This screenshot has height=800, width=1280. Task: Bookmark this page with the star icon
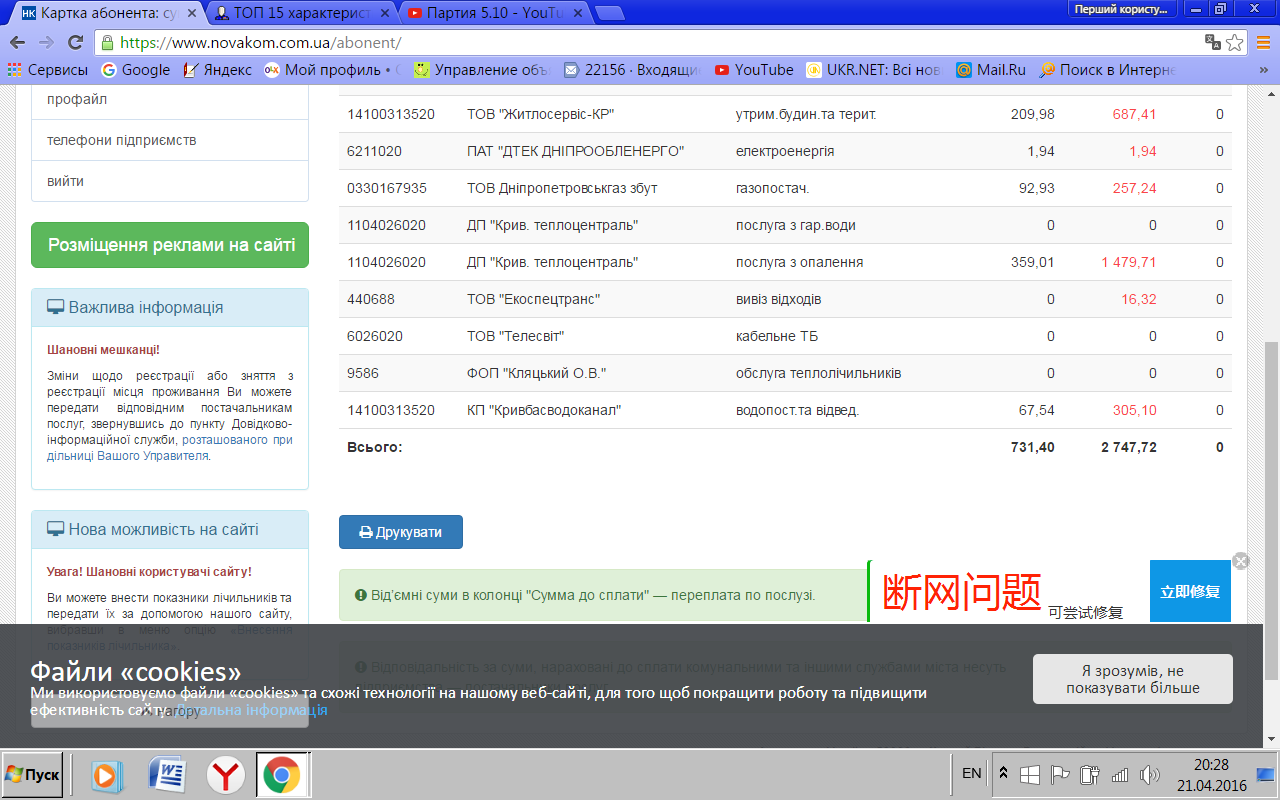coord(1235,43)
